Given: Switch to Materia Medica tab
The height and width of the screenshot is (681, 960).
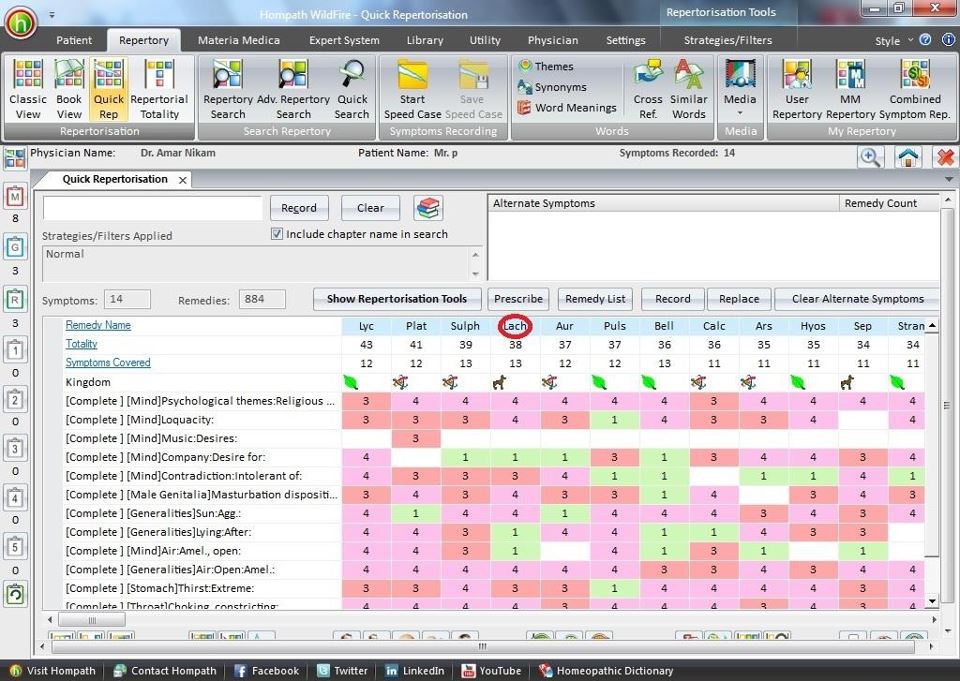Looking at the screenshot, I should pos(239,40).
